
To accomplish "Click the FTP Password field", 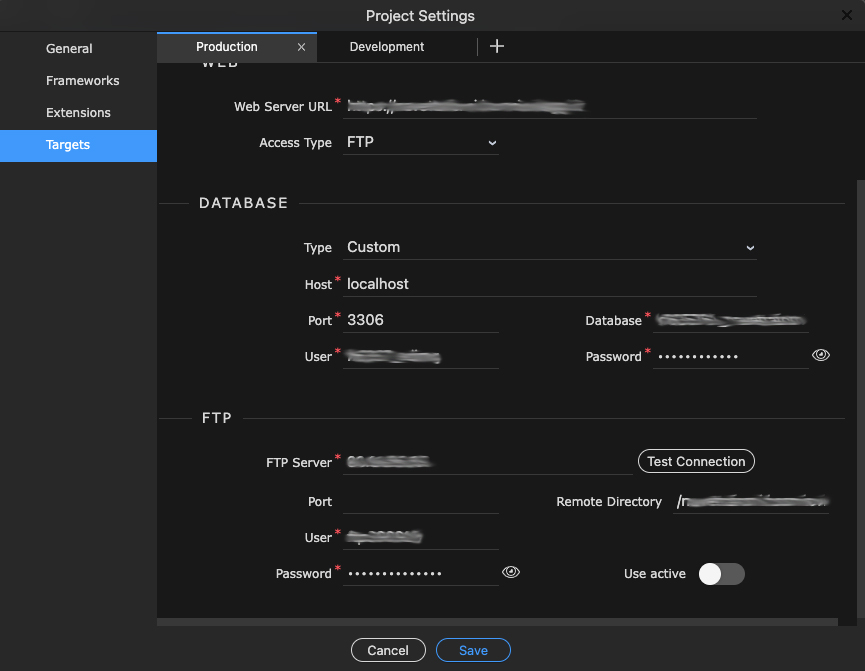I will (x=421, y=573).
